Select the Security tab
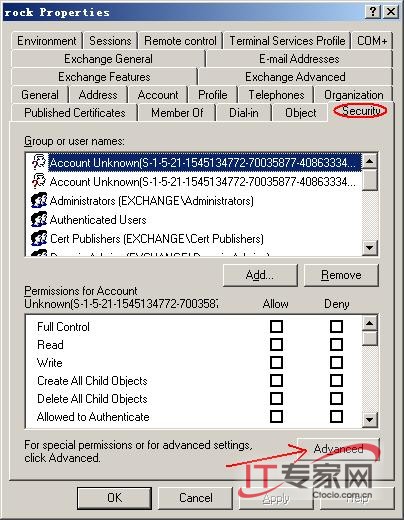Screen dimensions: 404x520 click(x=361, y=111)
